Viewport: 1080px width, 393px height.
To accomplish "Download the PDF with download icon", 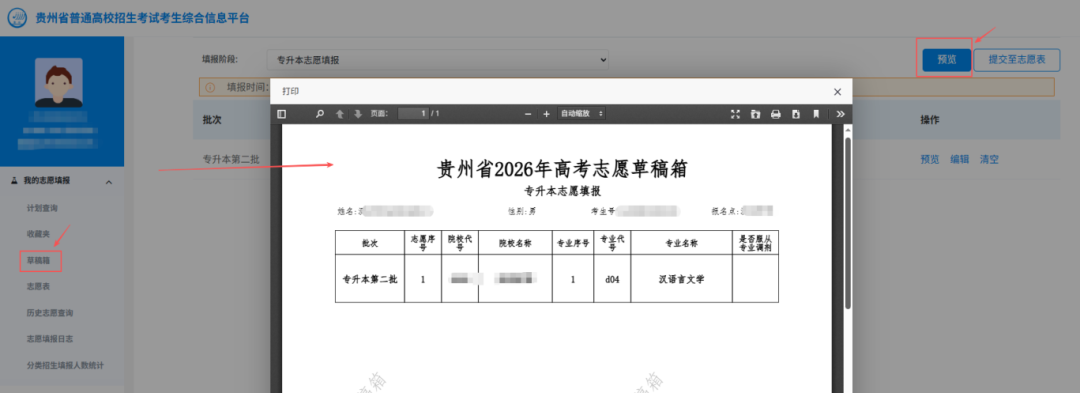I will coord(796,114).
